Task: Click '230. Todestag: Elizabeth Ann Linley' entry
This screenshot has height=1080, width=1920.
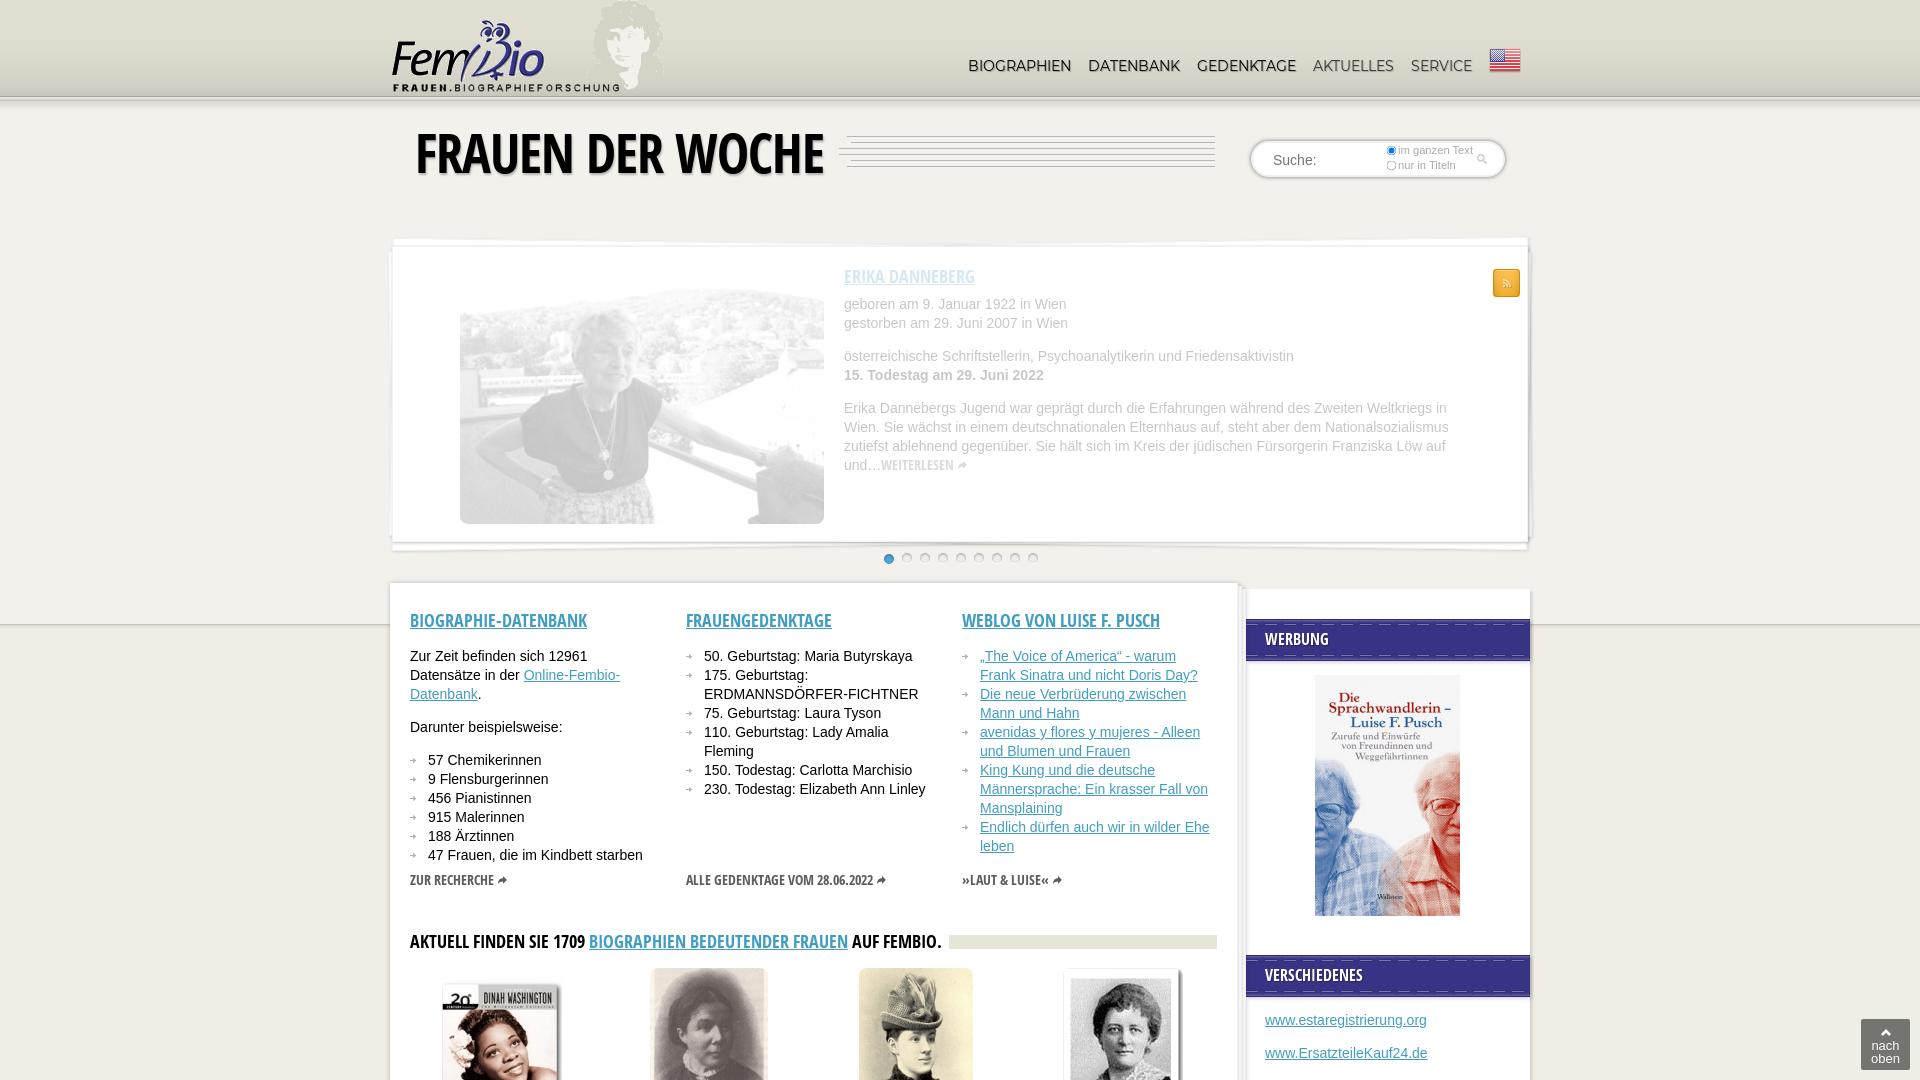Action: tap(815, 790)
